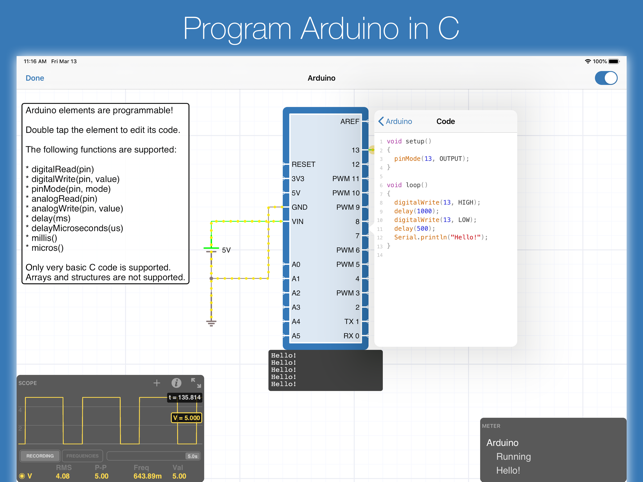Open scope info with the i icon
The image size is (643, 482).
pos(176,383)
